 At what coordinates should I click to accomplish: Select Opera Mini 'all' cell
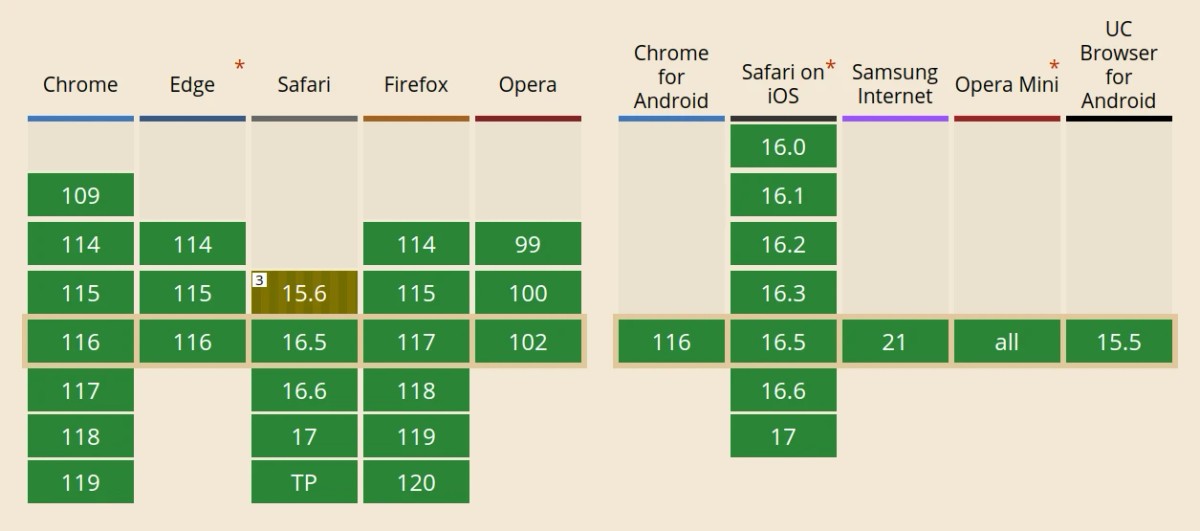pyautogui.click(x=1007, y=342)
